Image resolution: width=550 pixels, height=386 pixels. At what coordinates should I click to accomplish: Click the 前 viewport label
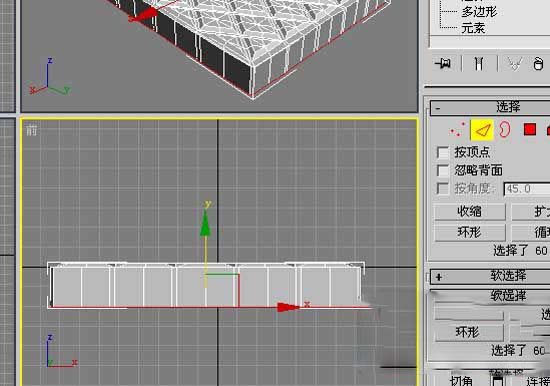pyautogui.click(x=31, y=131)
